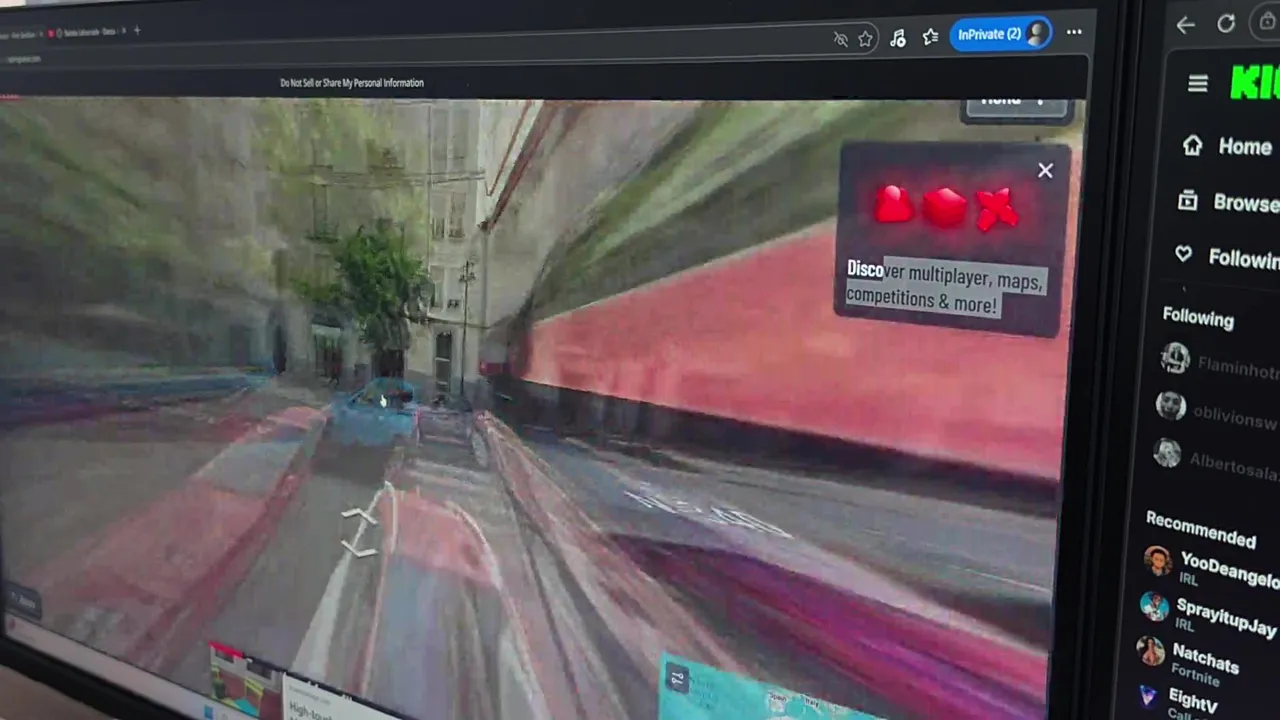Click the Kick logo
Image resolution: width=1280 pixels, height=720 pixels.
point(1255,84)
